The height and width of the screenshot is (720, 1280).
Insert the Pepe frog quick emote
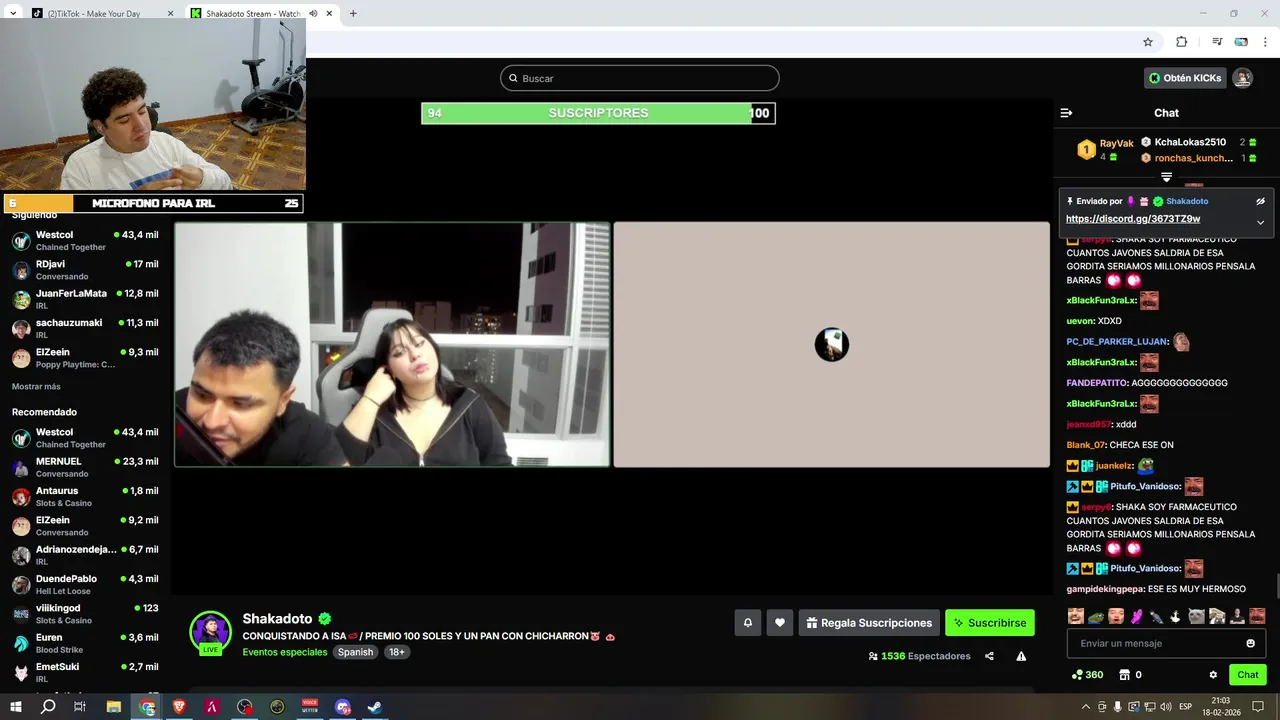pyautogui.click(x=1096, y=616)
